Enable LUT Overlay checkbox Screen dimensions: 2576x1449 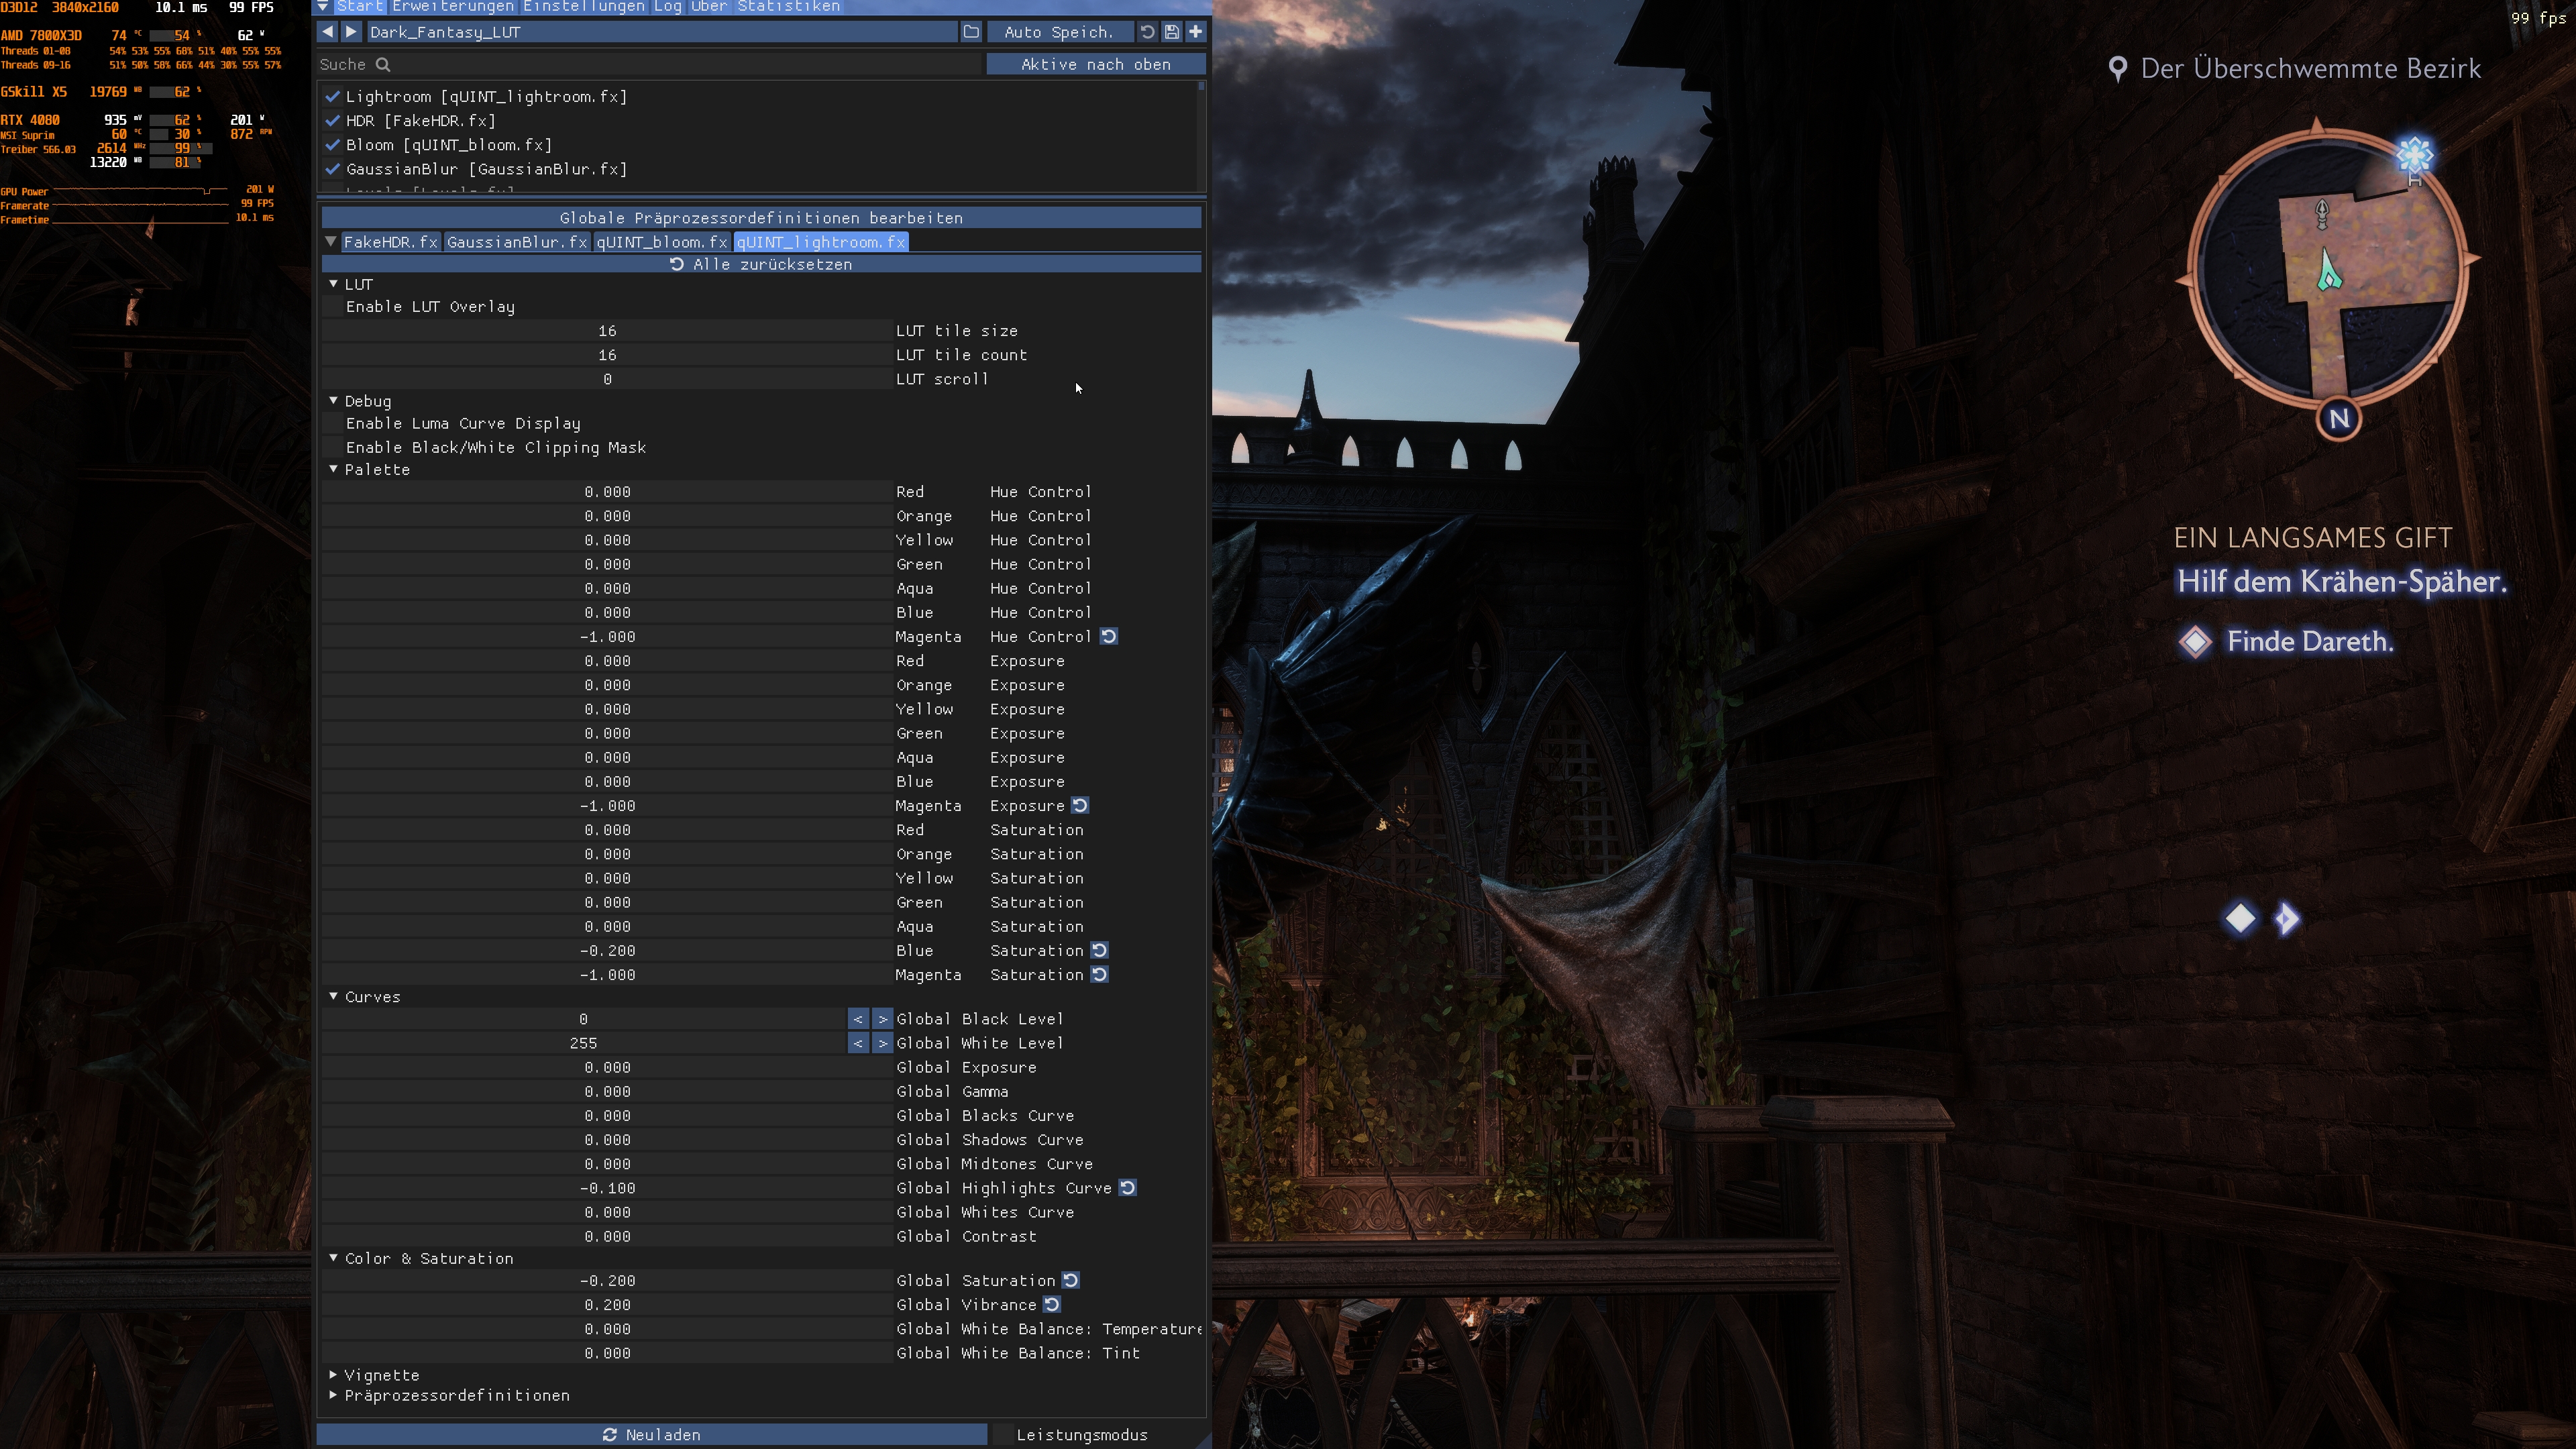332,307
